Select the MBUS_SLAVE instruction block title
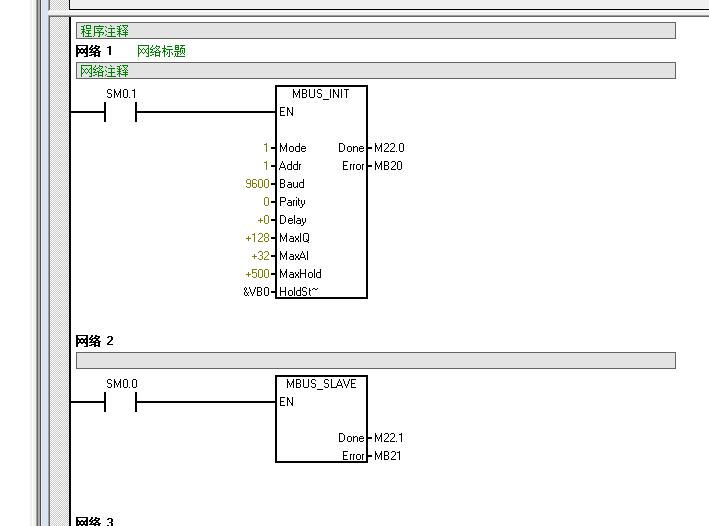Image resolution: width=709 pixels, height=526 pixels. [x=321, y=384]
